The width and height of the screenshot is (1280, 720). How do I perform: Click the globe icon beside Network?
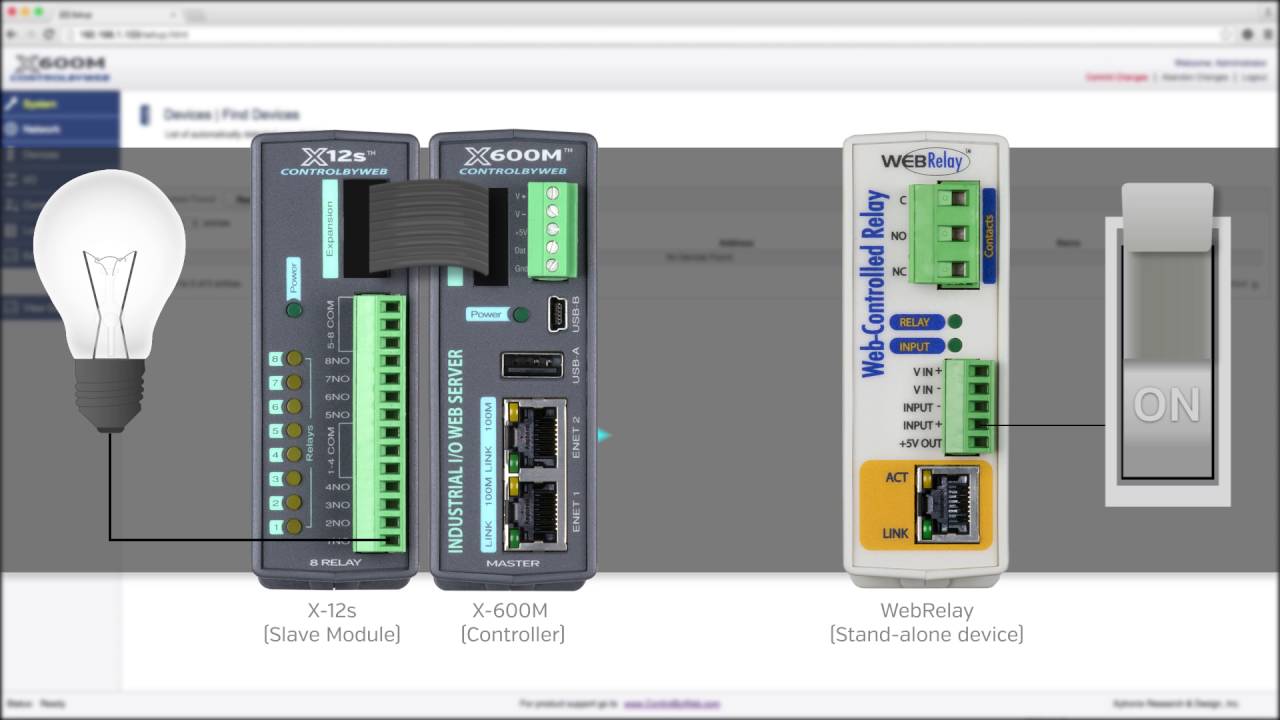[11, 129]
